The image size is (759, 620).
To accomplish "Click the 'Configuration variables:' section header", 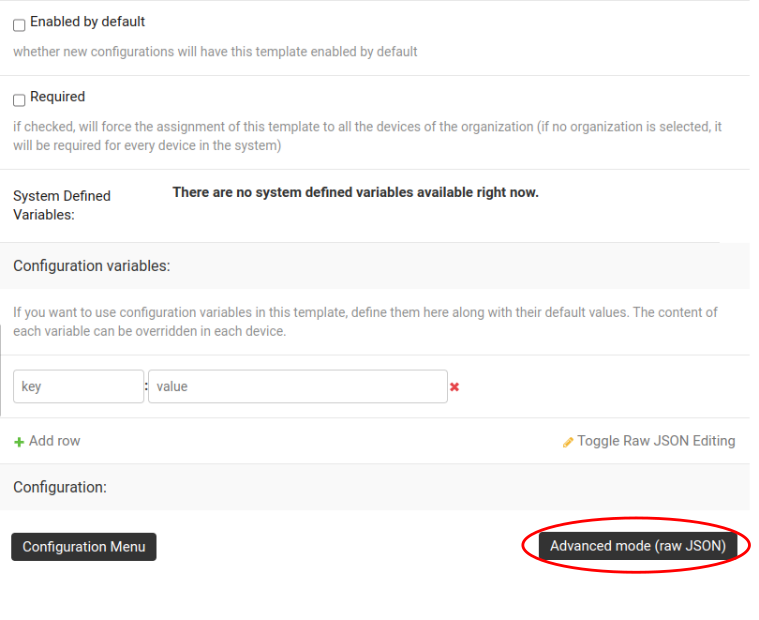I will click(x=92, y=266).
